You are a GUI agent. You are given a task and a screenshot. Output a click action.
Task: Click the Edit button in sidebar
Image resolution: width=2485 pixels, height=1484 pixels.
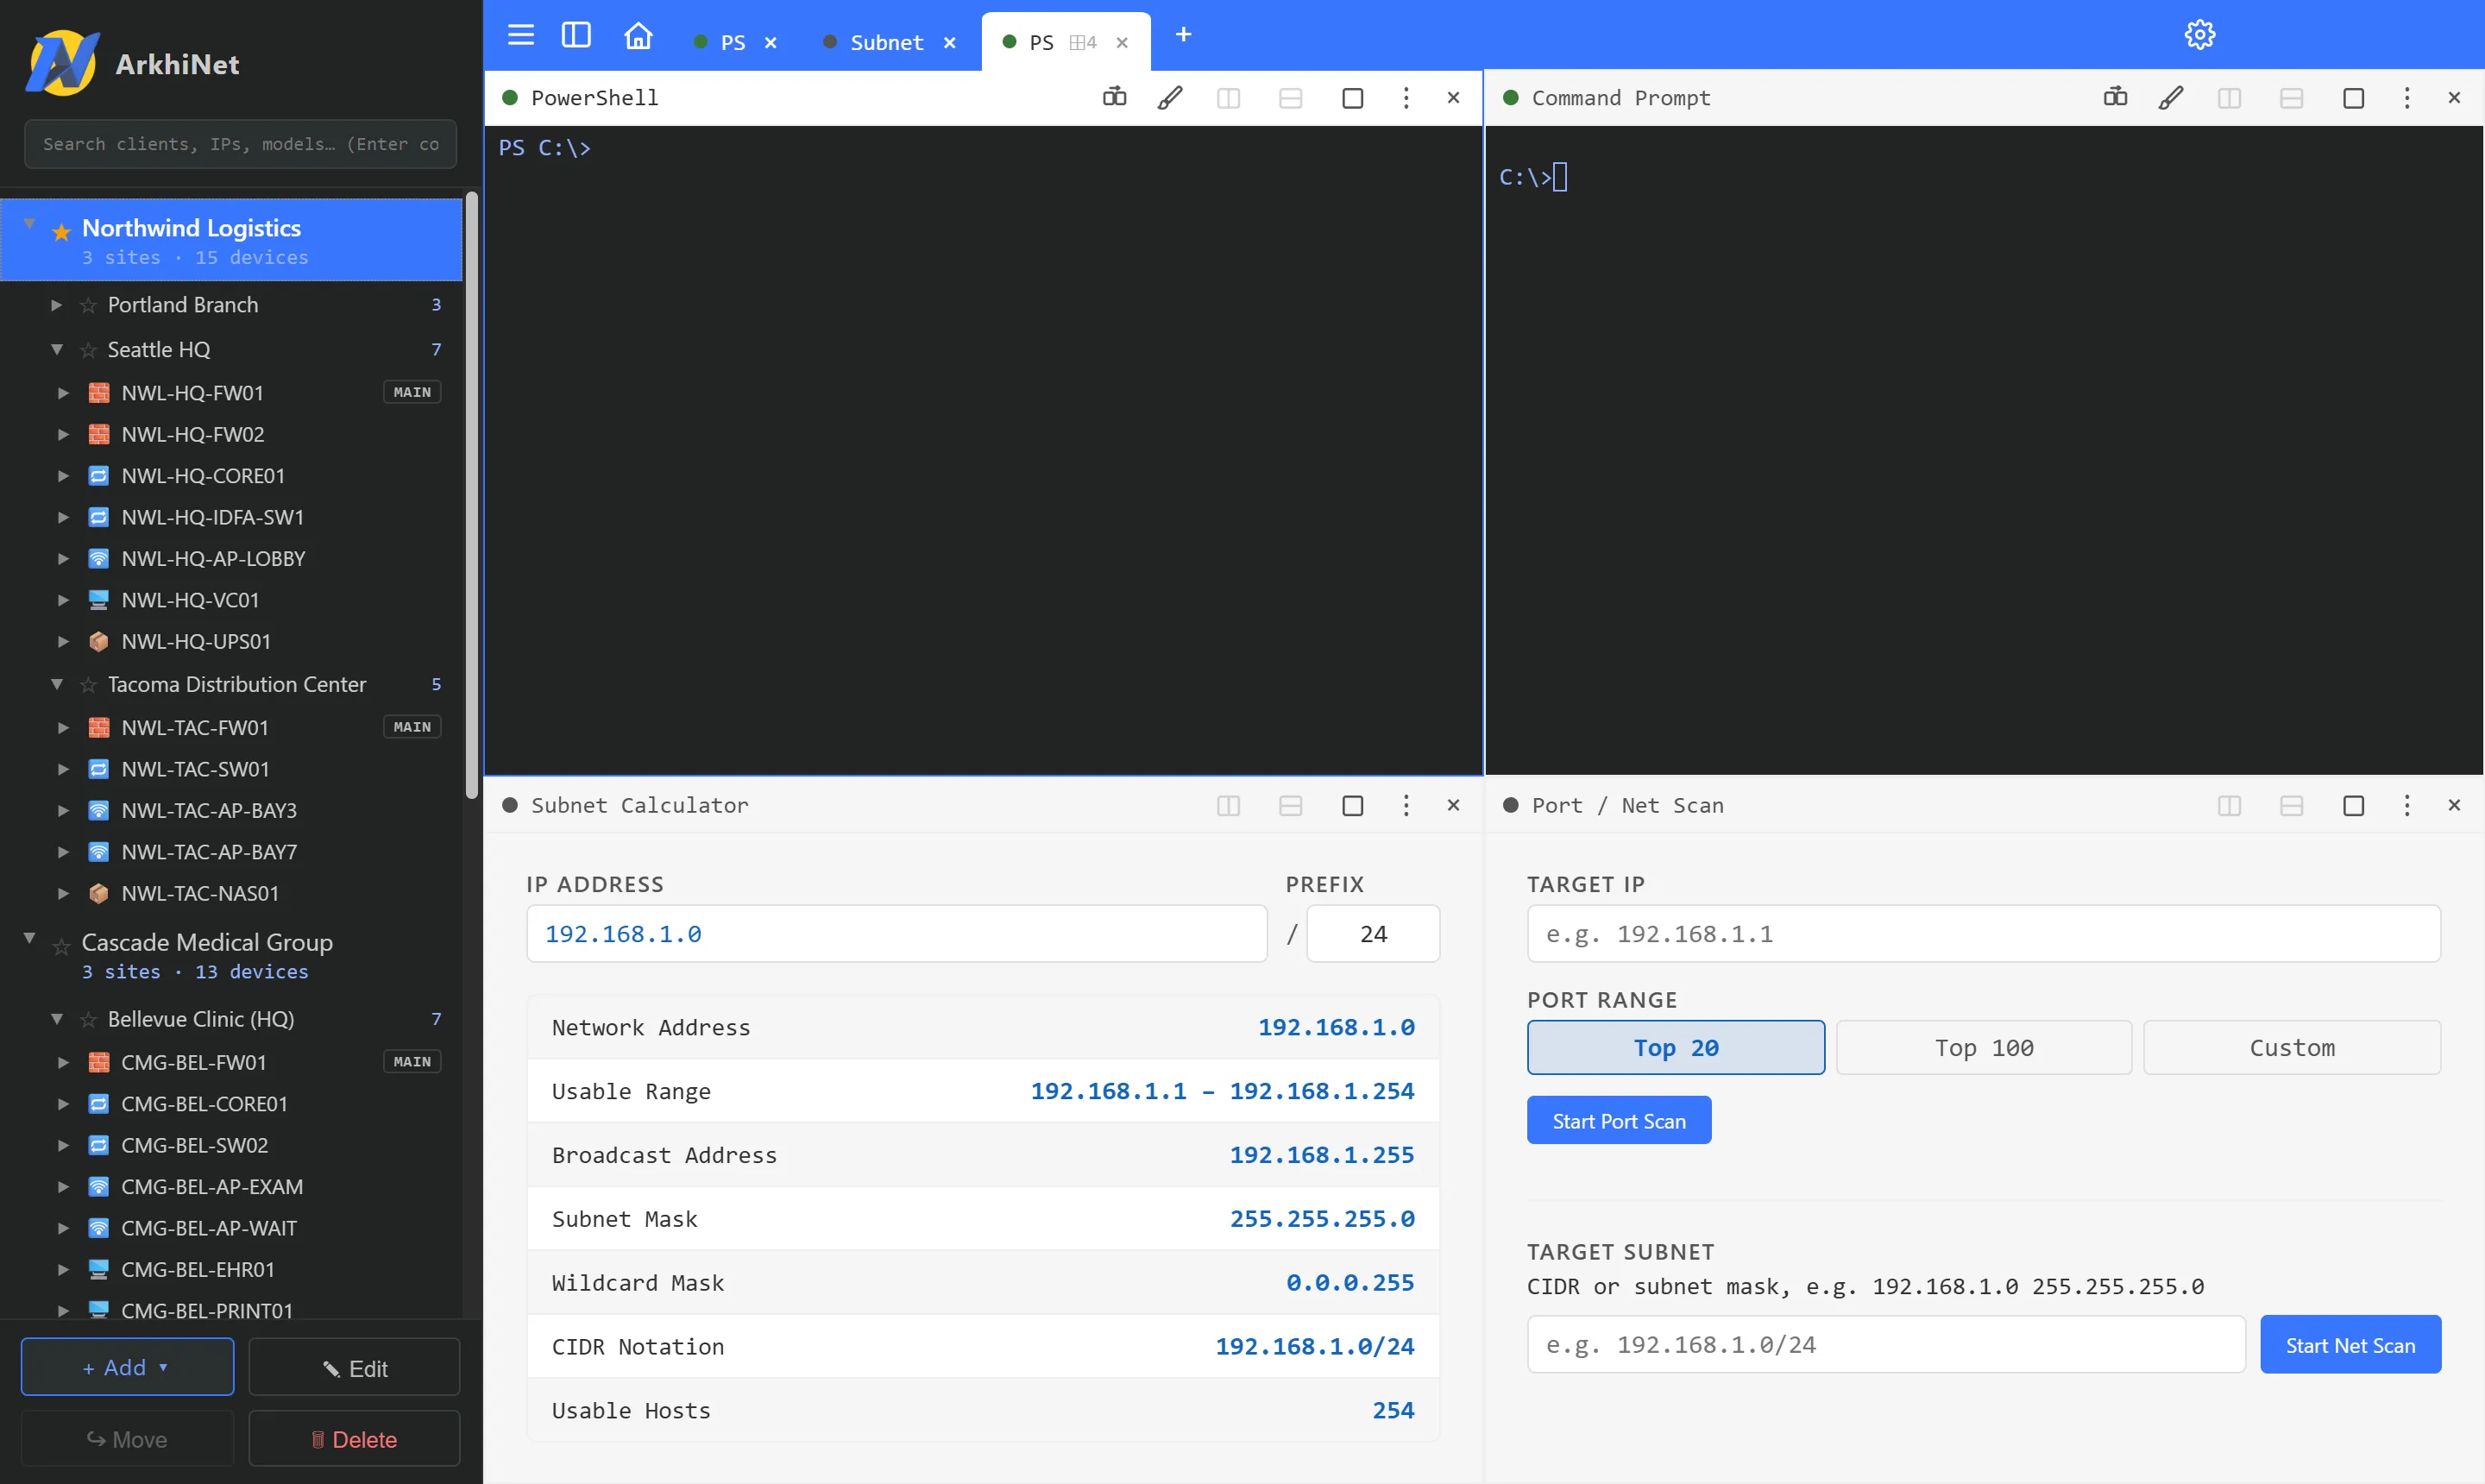[x=354, y=1368]
